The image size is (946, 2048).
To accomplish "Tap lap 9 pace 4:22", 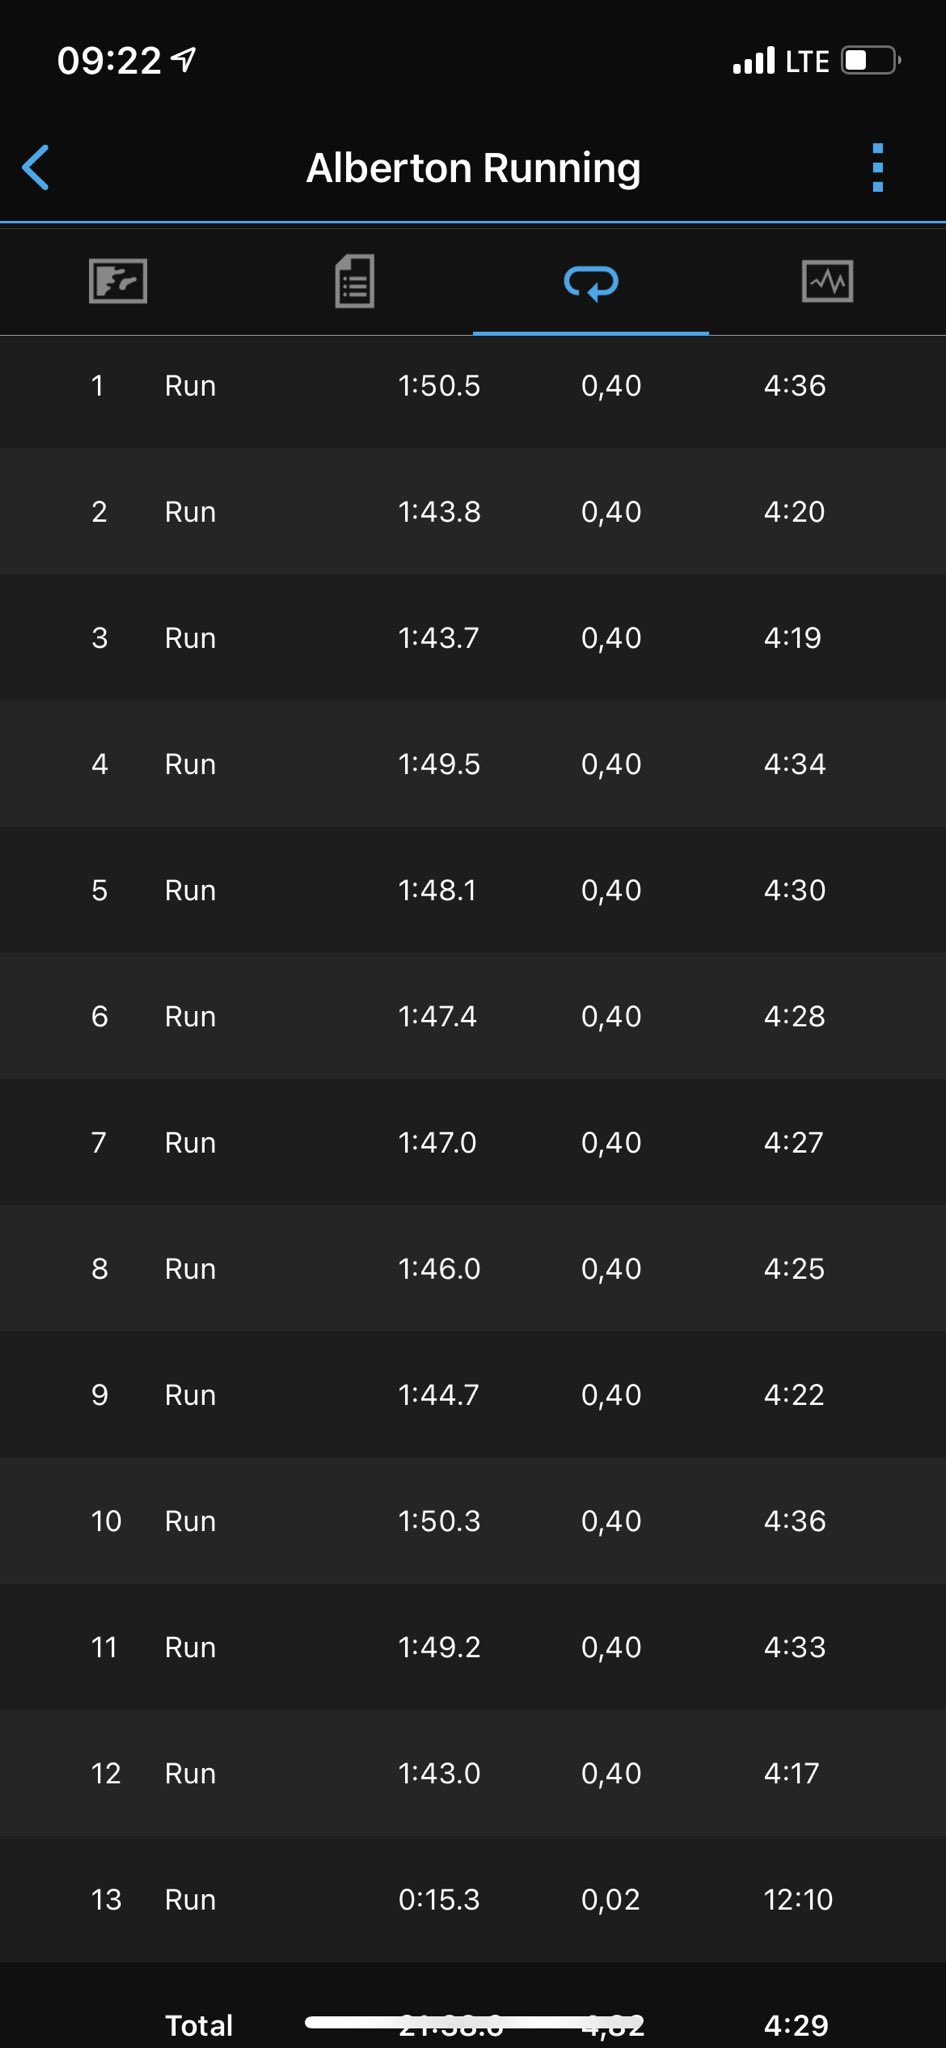I will coord(794,1395).
